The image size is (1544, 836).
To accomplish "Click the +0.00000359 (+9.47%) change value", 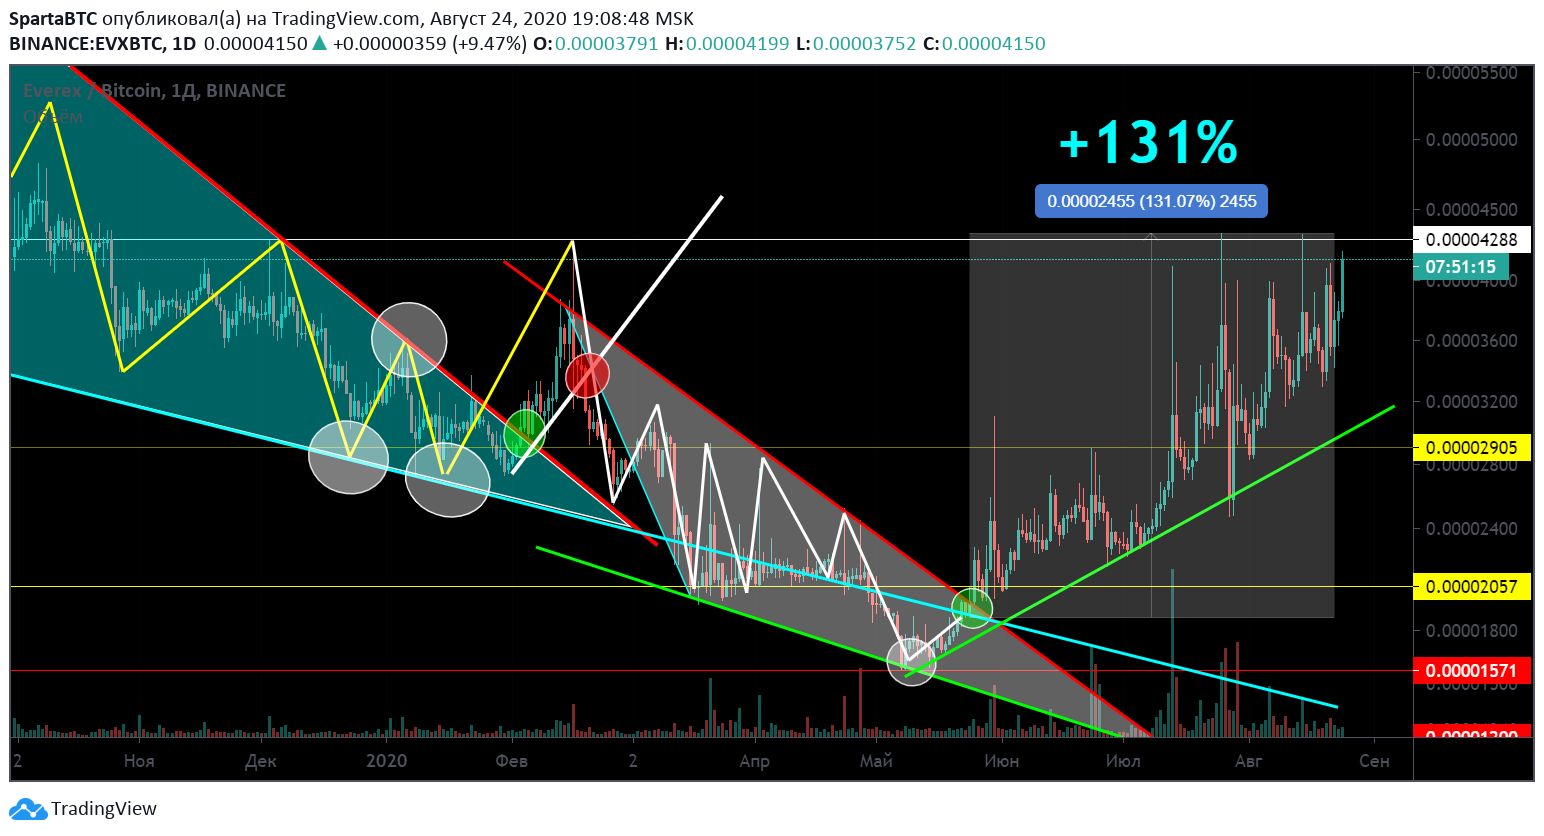I will [x=430, y=44].
